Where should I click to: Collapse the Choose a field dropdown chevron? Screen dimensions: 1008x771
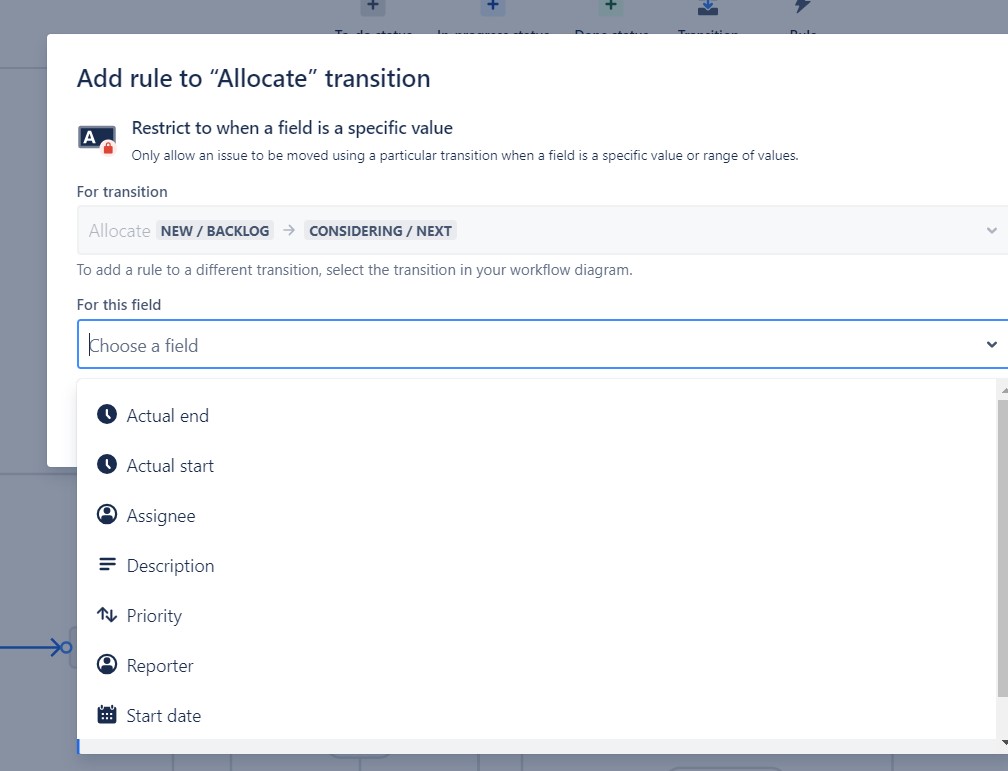tap(991, 345)
